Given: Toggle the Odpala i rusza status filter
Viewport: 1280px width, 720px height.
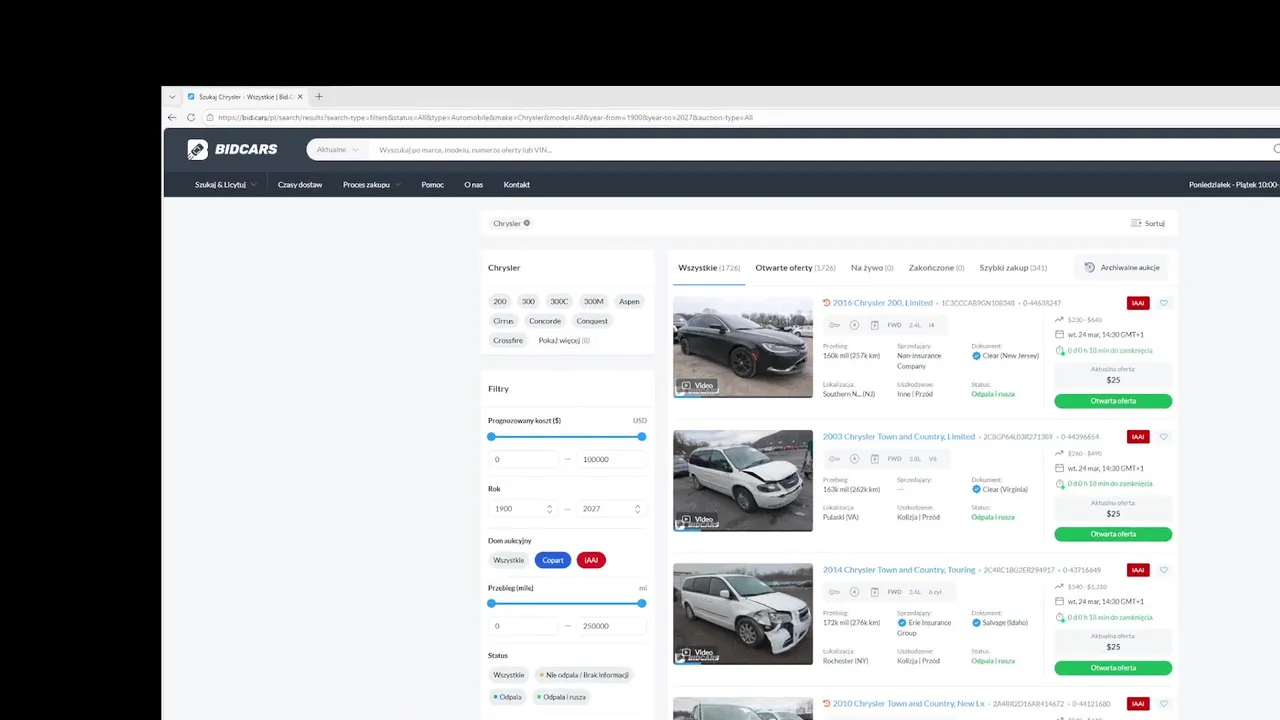Looking at the screenshot, I should (562, 697).
